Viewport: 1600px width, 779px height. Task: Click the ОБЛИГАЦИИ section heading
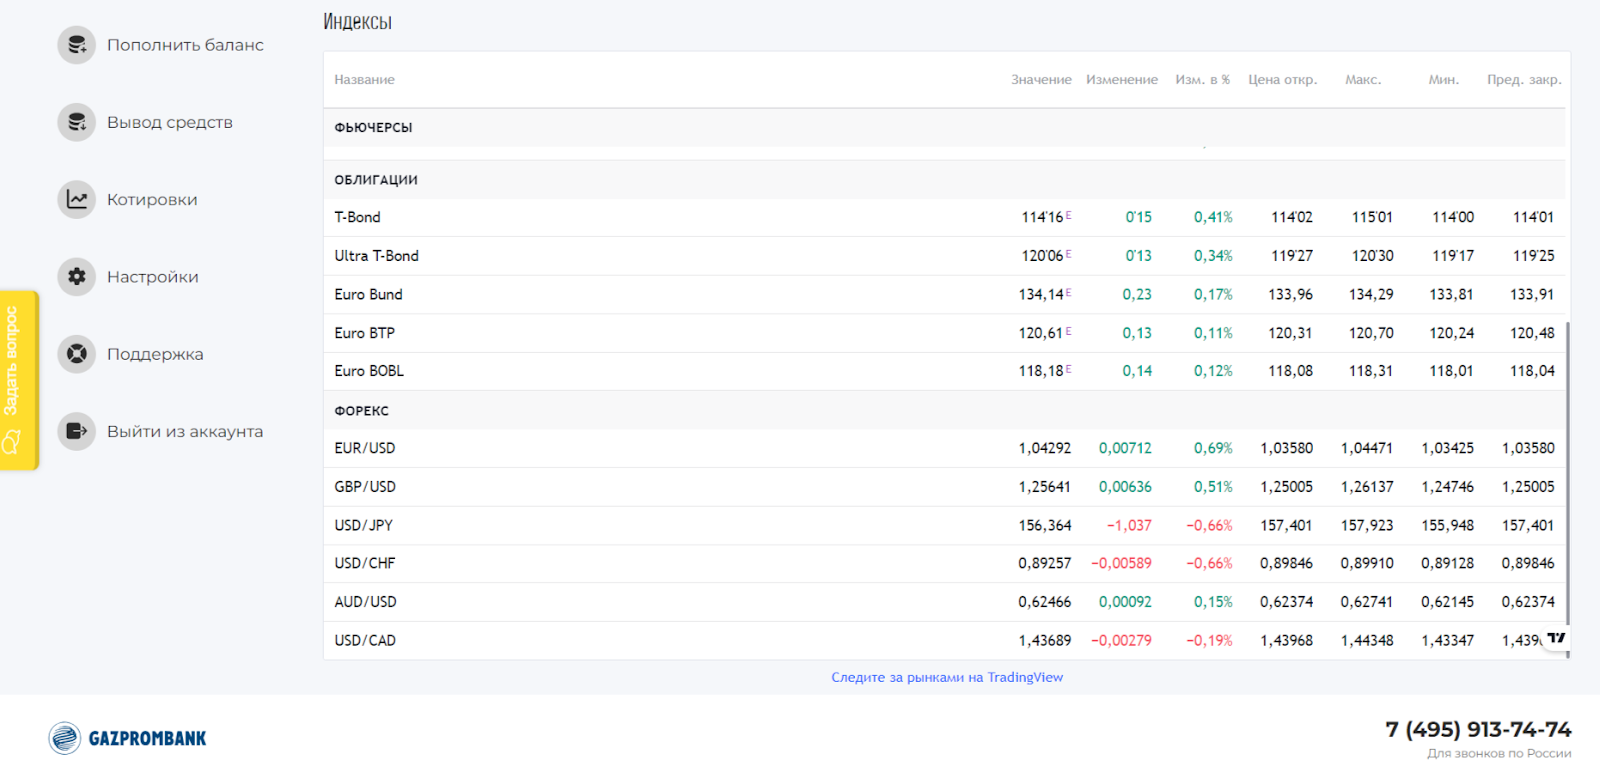[x=376, y=180]
